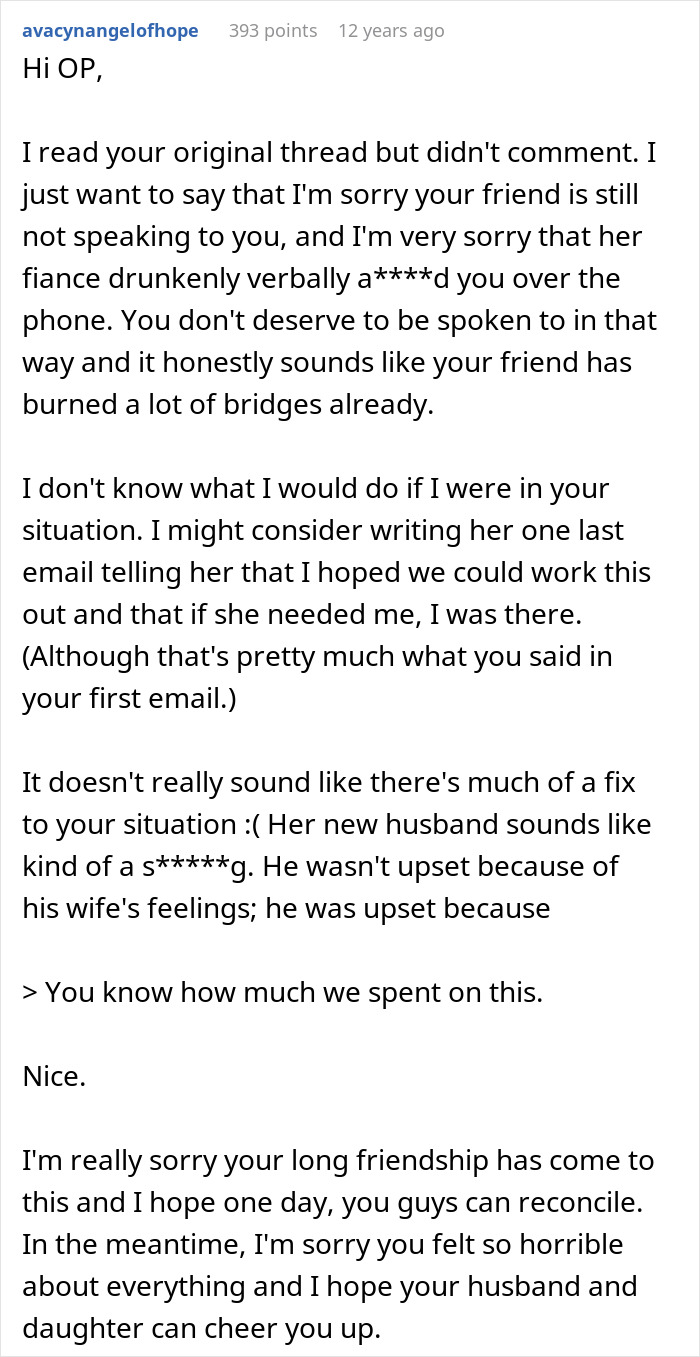Click the line "this and I hope one day"

coord(335,1203)
